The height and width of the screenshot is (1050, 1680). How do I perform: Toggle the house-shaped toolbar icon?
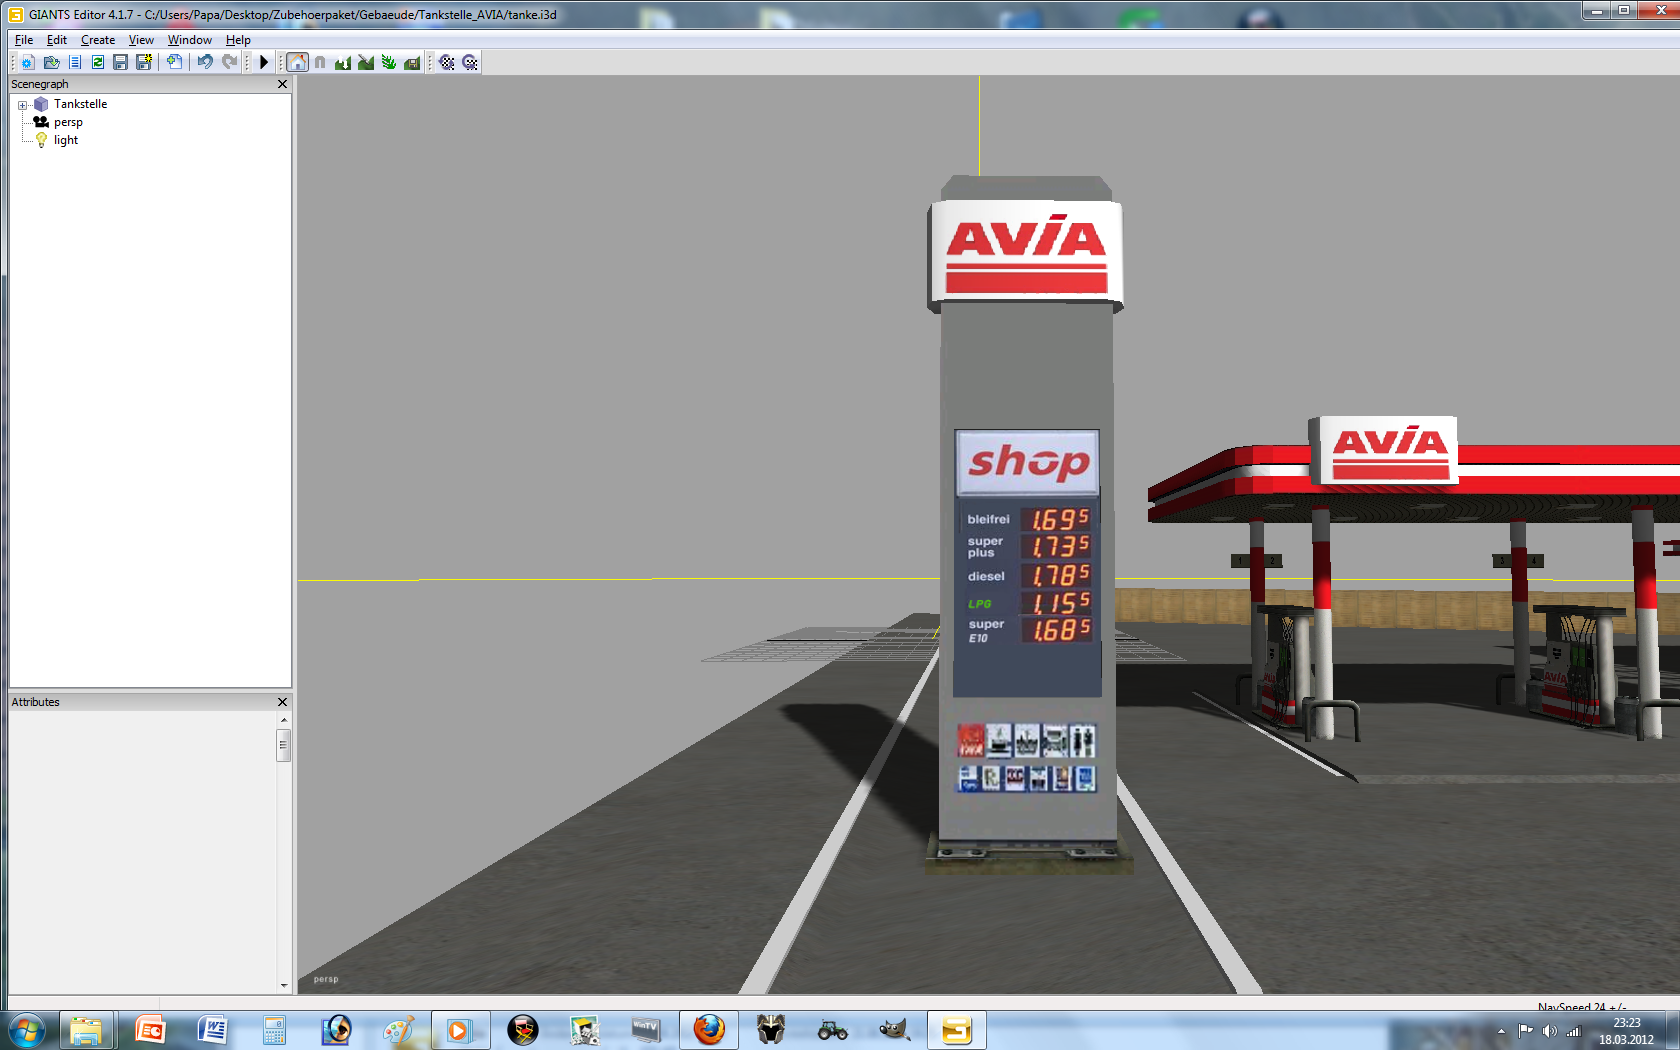298,62
